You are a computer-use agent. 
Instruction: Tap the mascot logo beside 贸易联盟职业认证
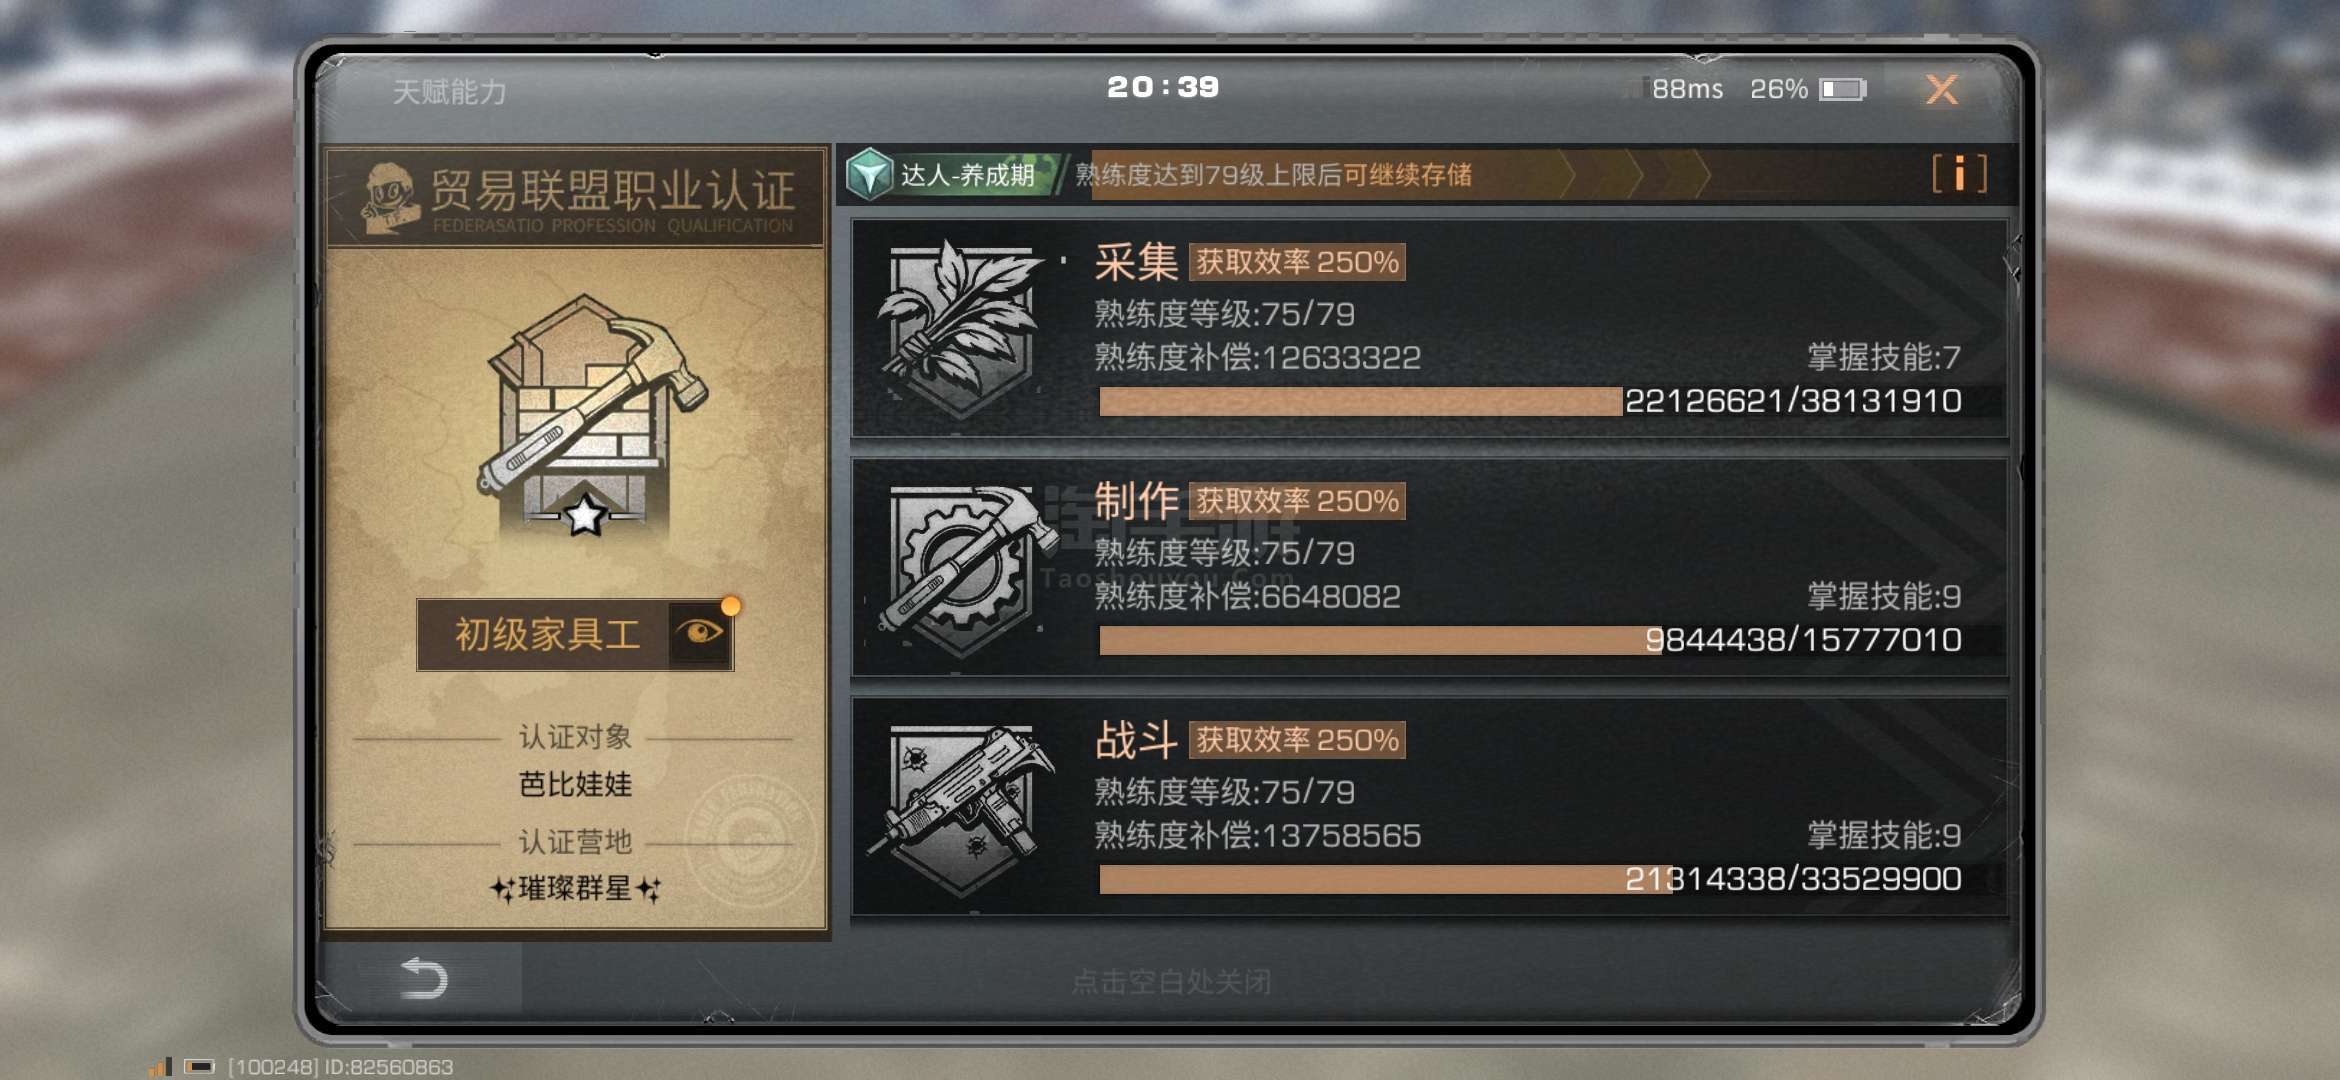390,198
